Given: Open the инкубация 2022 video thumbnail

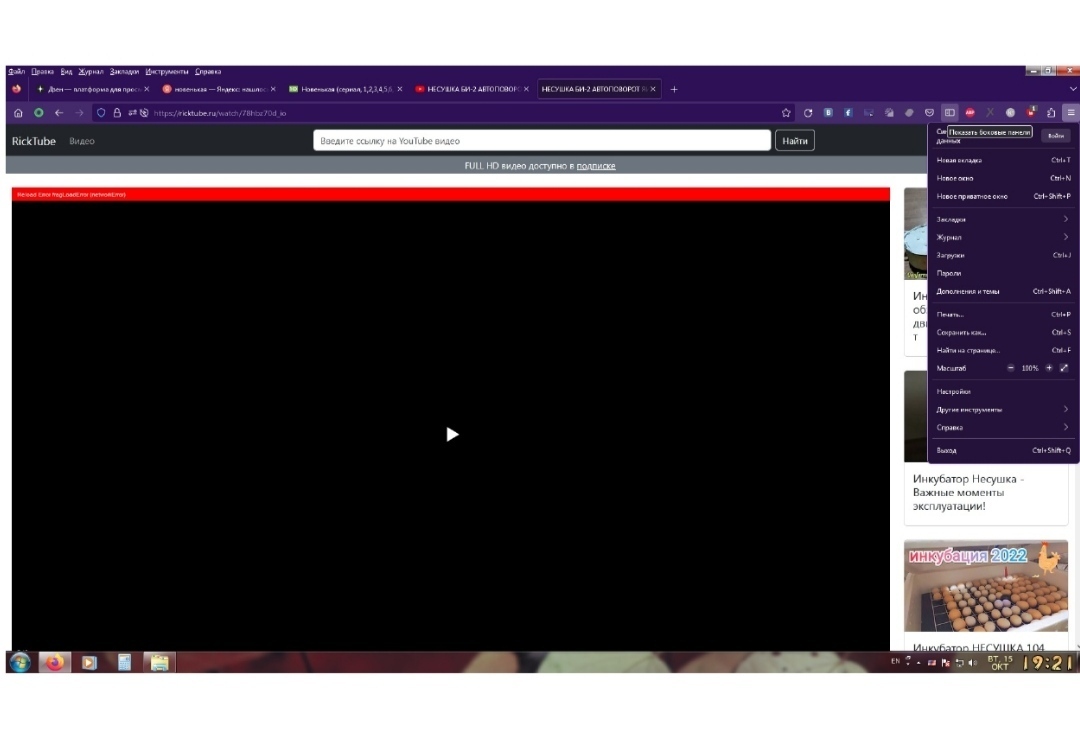Looking at the screenshot, I should click(986, 586).
